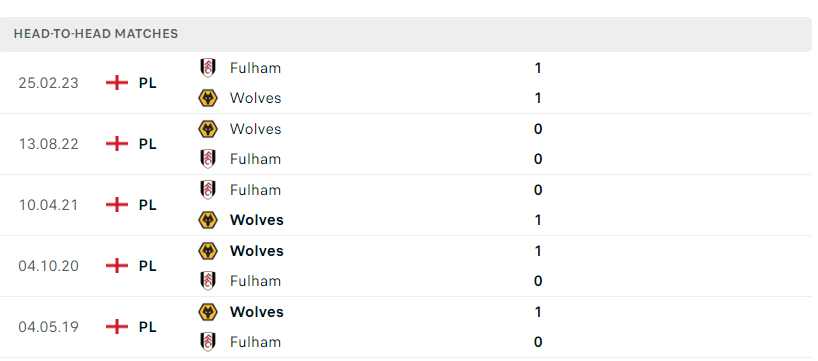Select PL league label in 13.08.22 row

148,144
